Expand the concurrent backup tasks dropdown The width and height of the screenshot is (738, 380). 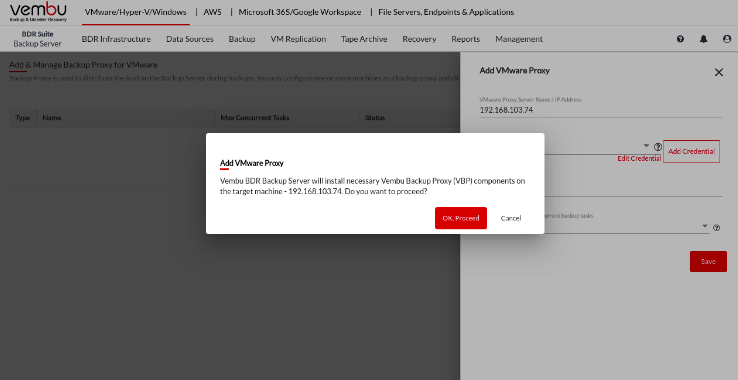coord(705,226)
